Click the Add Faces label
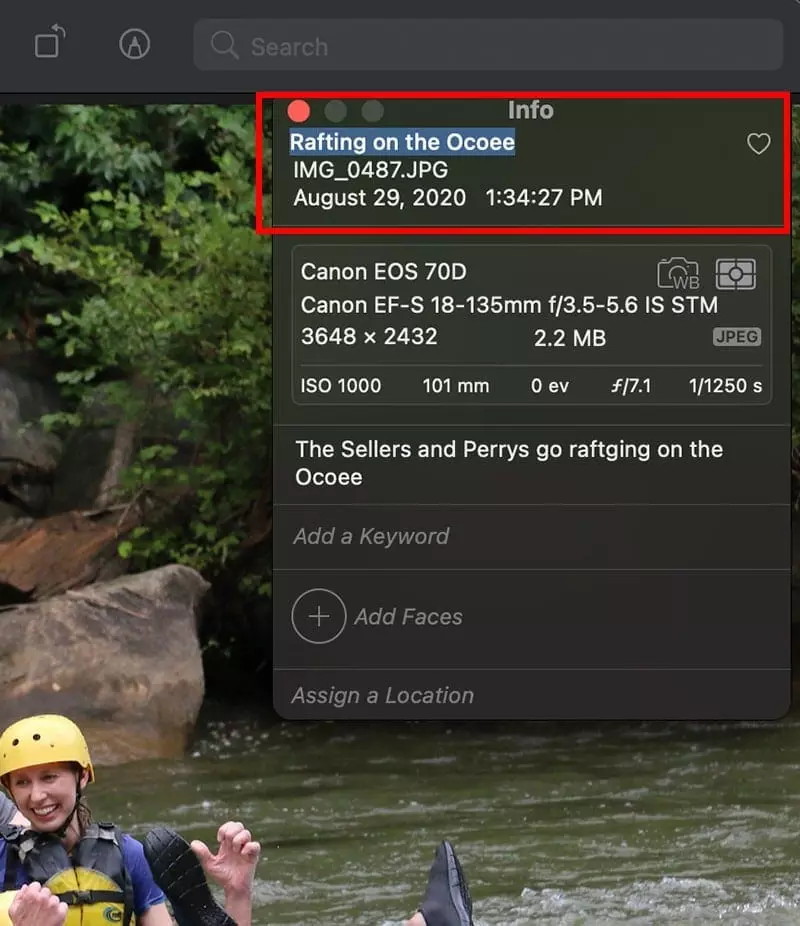Image resolution: width=800 pixels, height=926 pixels. (408, 617)
